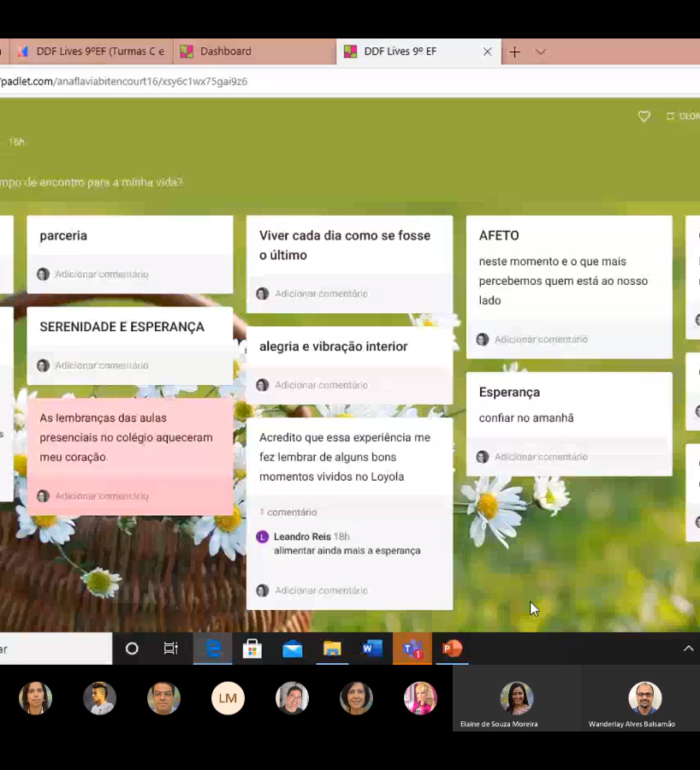Like the padlet with the heart icon
This screenshot has height=770, width=700.
[x=644, y=117]
